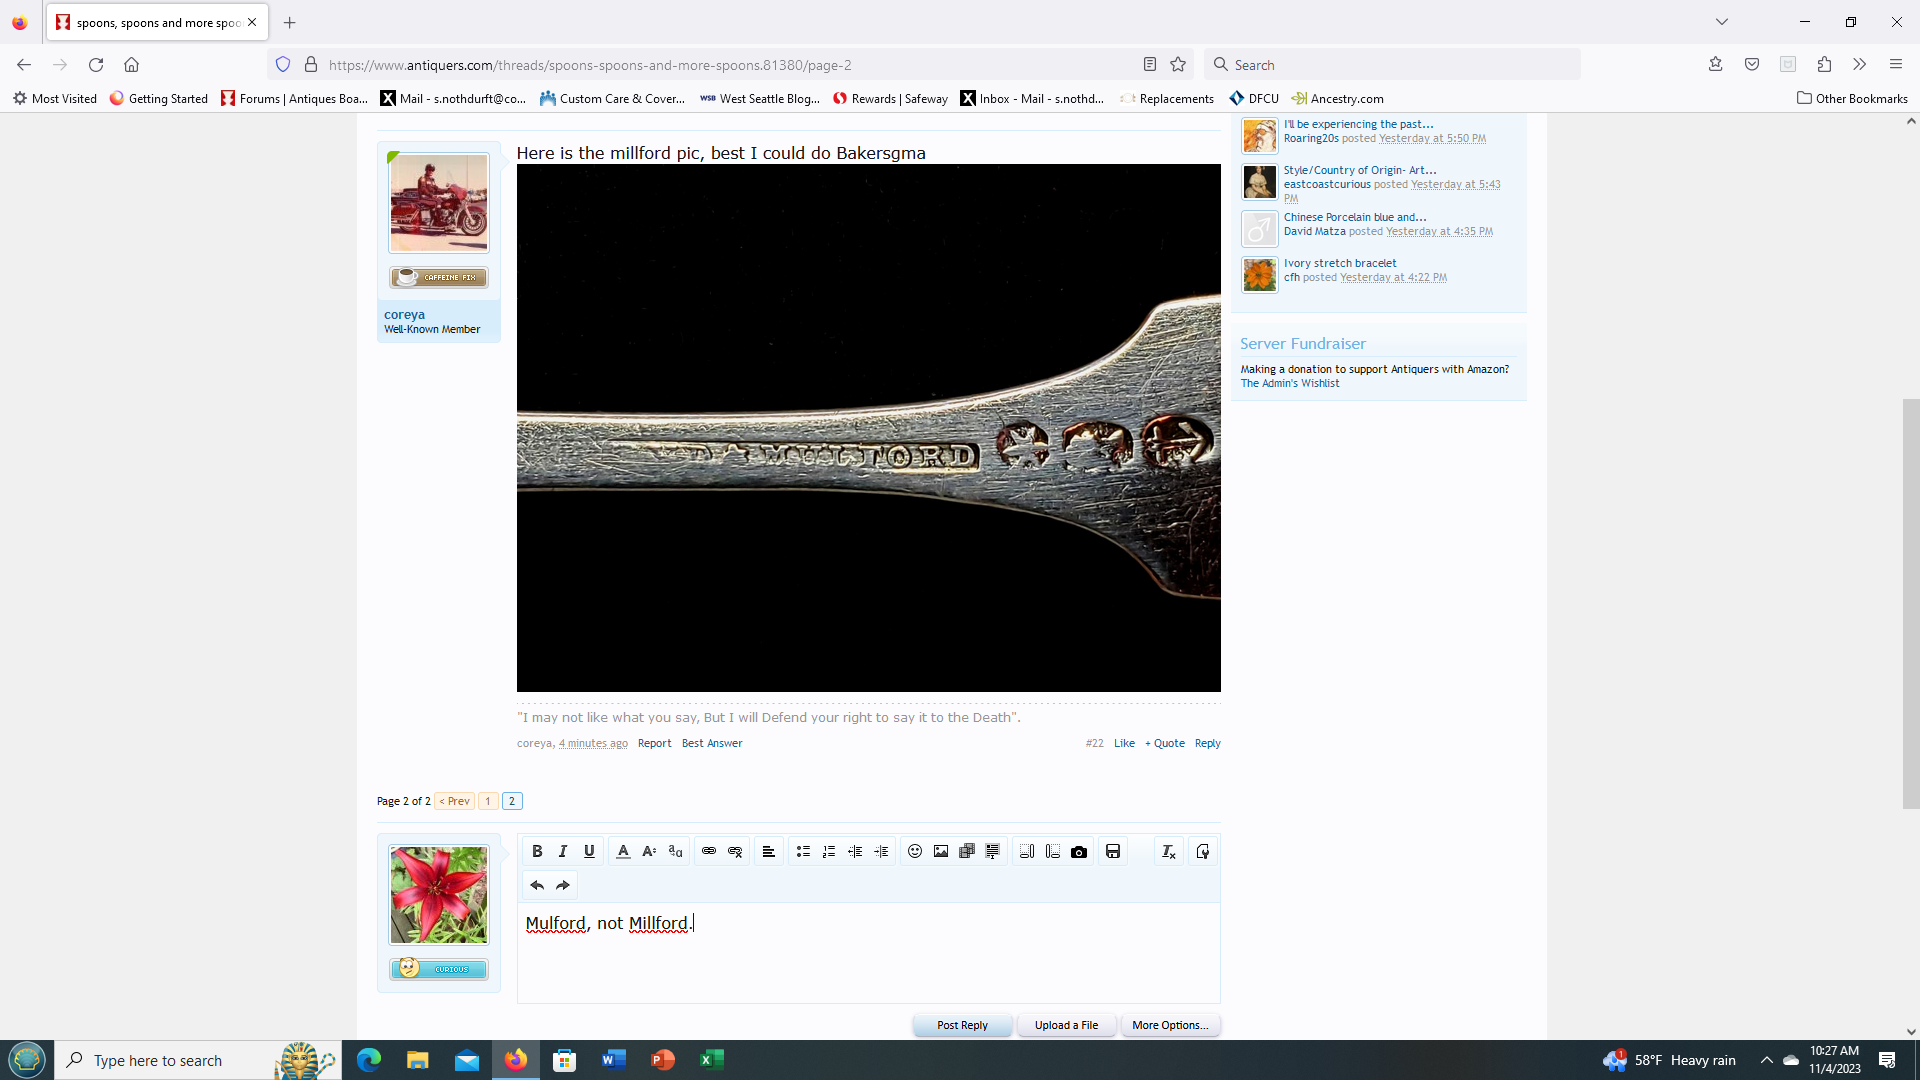1920x1080 pixels.
Task: Open The Admin's Wishlist link
Action: 1289,383
